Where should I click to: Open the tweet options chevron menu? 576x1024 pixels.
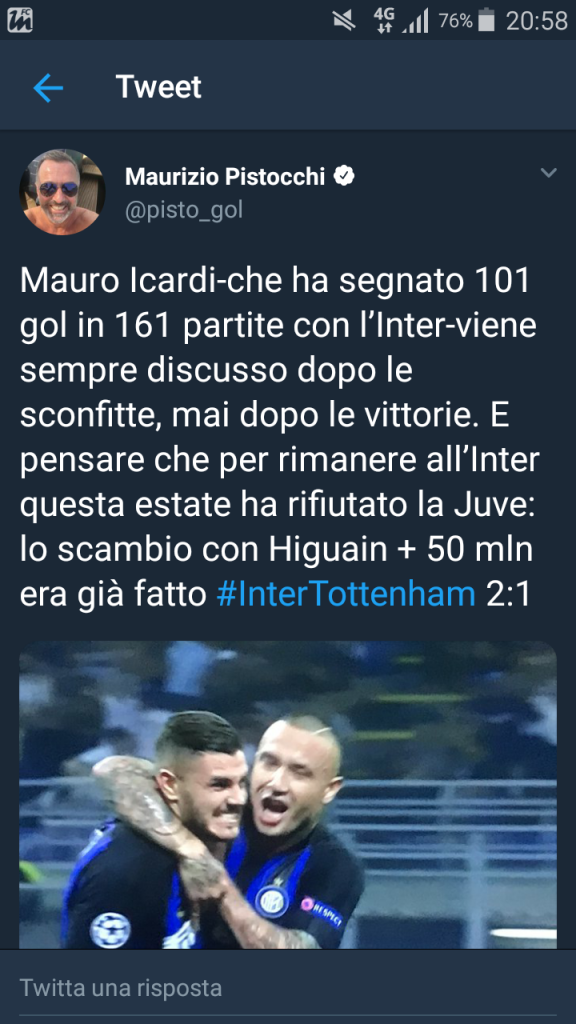pos(549,173)
